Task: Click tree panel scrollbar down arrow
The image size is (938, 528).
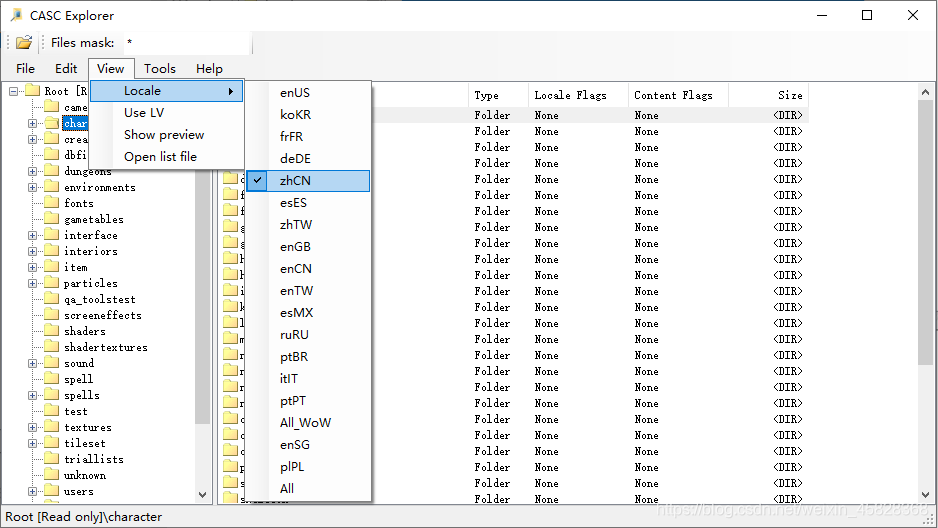Action: [x=202, y=495]
